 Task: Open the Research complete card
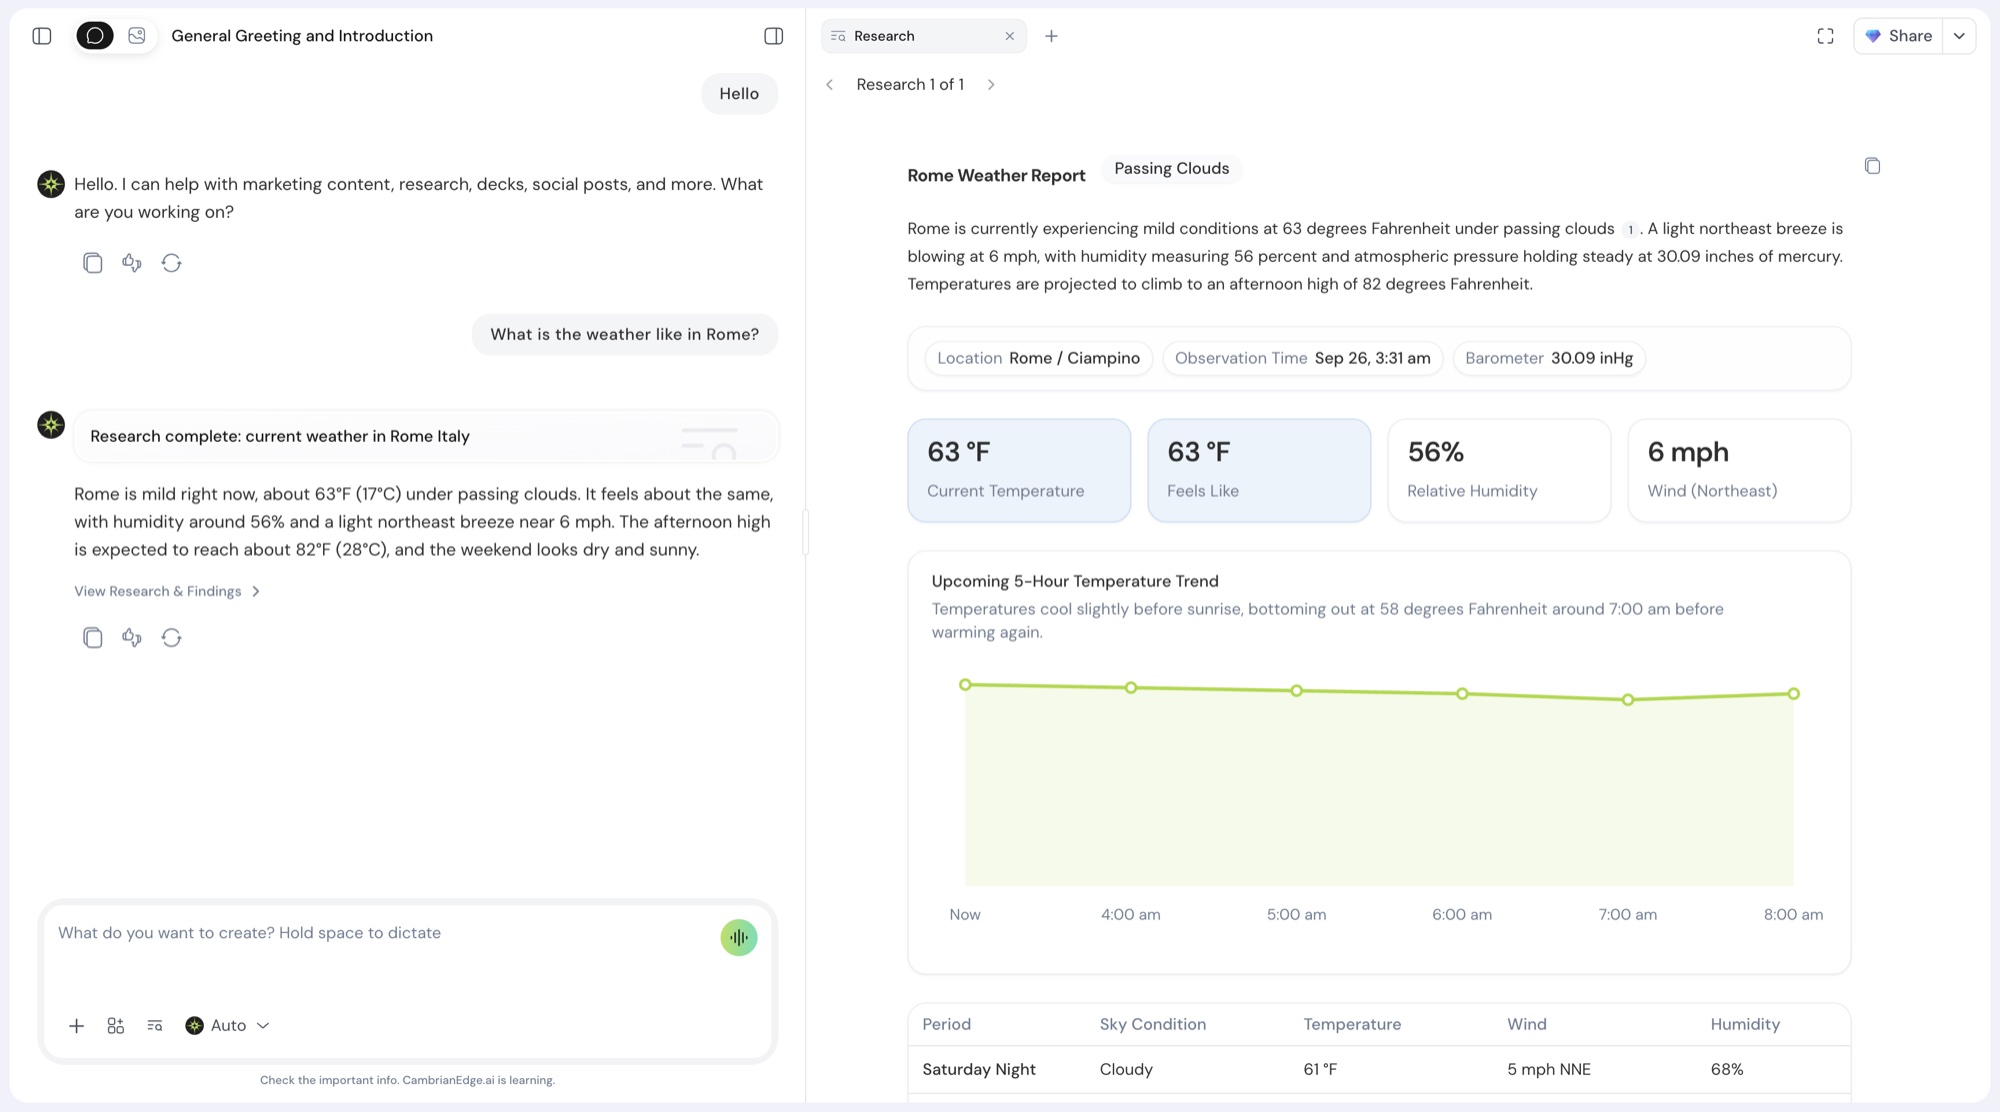point(427,436)
